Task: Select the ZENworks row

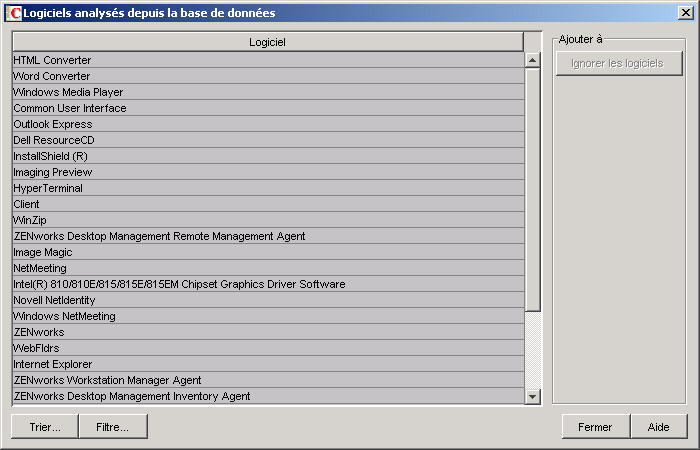Action: click(268, 333)
